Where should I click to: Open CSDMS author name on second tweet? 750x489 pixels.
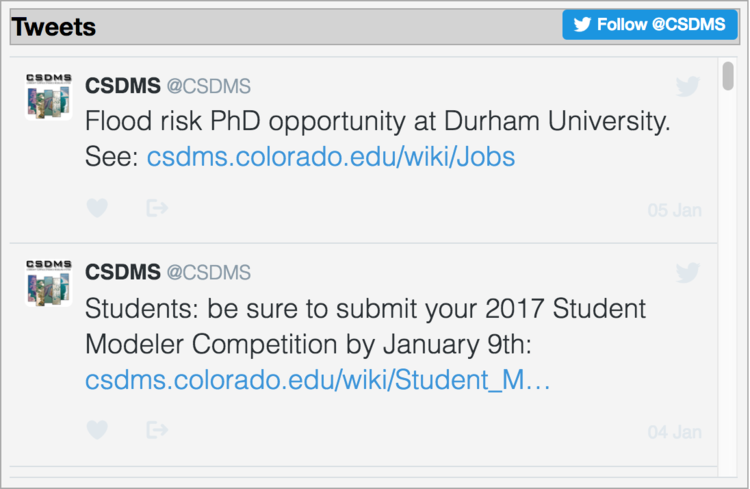[122, 272]
